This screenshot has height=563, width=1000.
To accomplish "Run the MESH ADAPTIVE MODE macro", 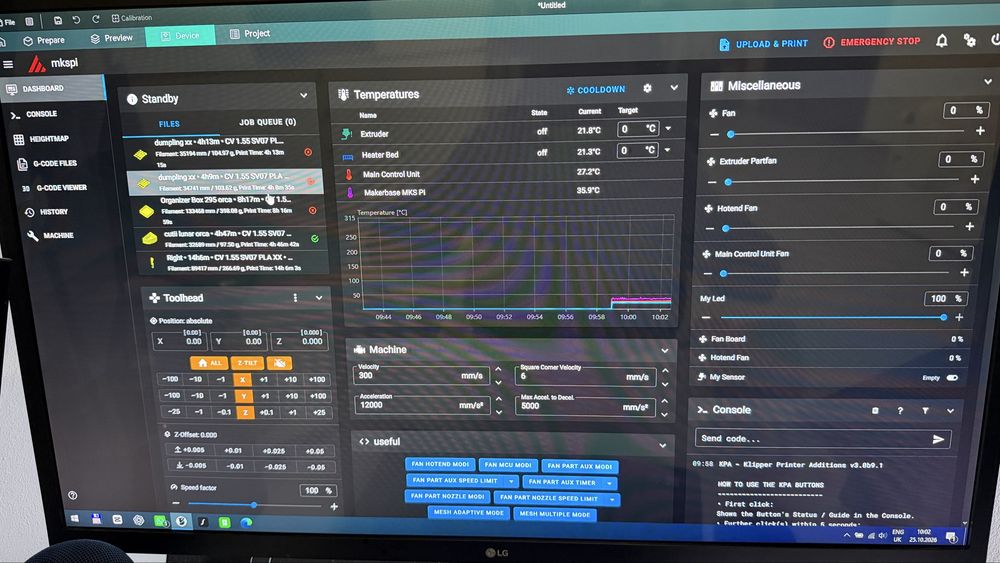I will click(469, 513).
